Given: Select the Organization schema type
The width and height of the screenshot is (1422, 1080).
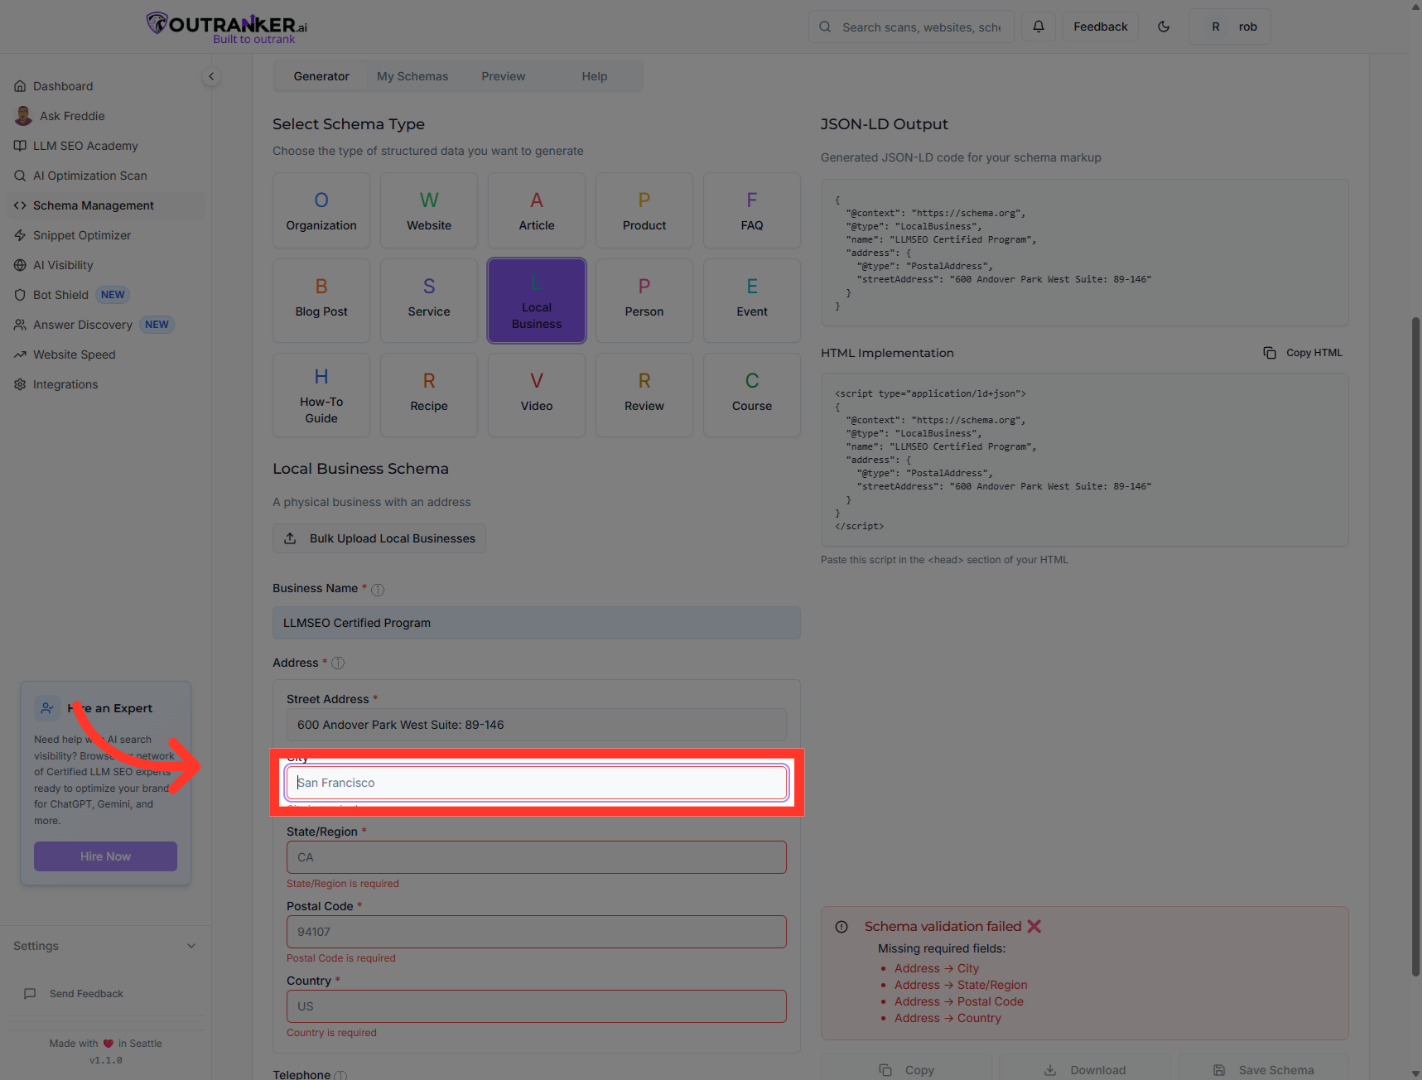Looking at the screenshot, I should point(321,211).
